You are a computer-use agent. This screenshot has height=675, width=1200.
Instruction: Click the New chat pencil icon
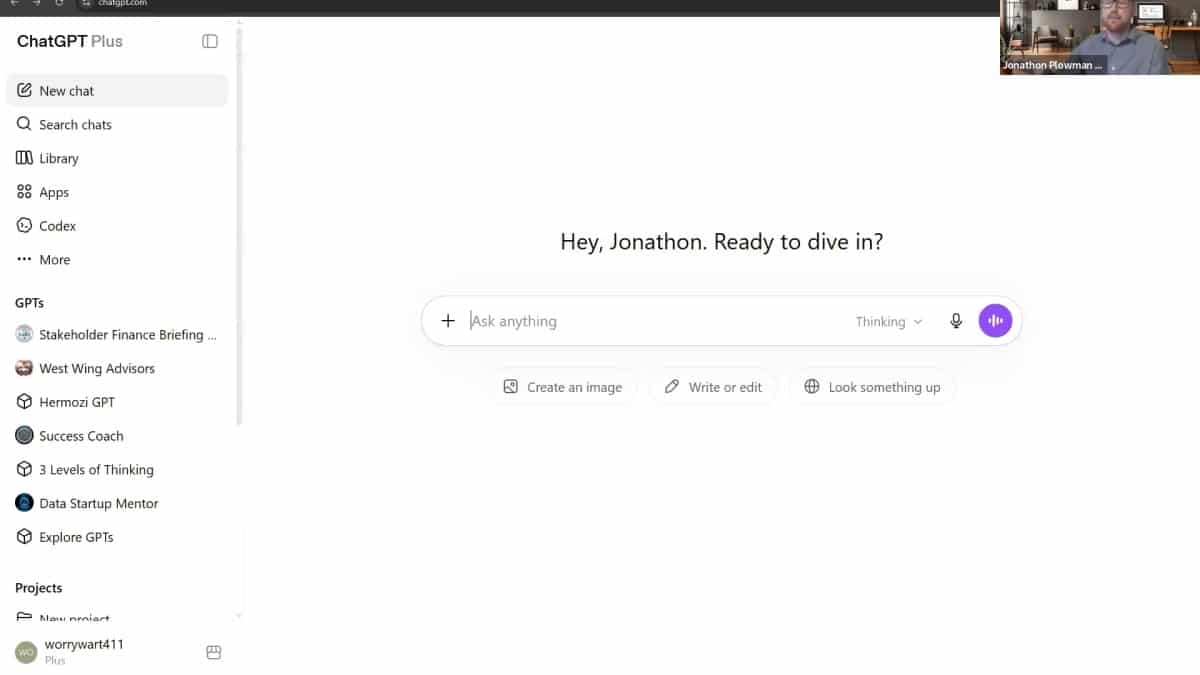(24, 90)
